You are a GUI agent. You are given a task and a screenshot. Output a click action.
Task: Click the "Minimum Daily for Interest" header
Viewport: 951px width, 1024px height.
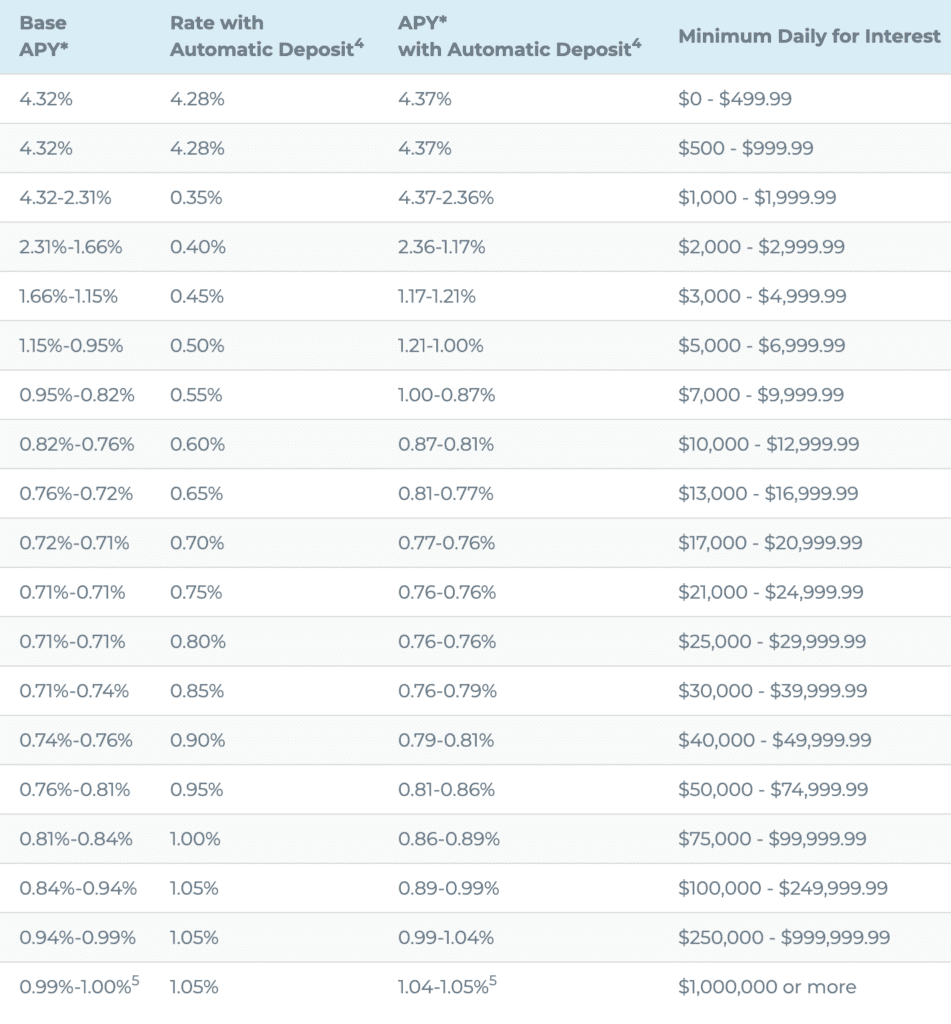click(809, 36)
